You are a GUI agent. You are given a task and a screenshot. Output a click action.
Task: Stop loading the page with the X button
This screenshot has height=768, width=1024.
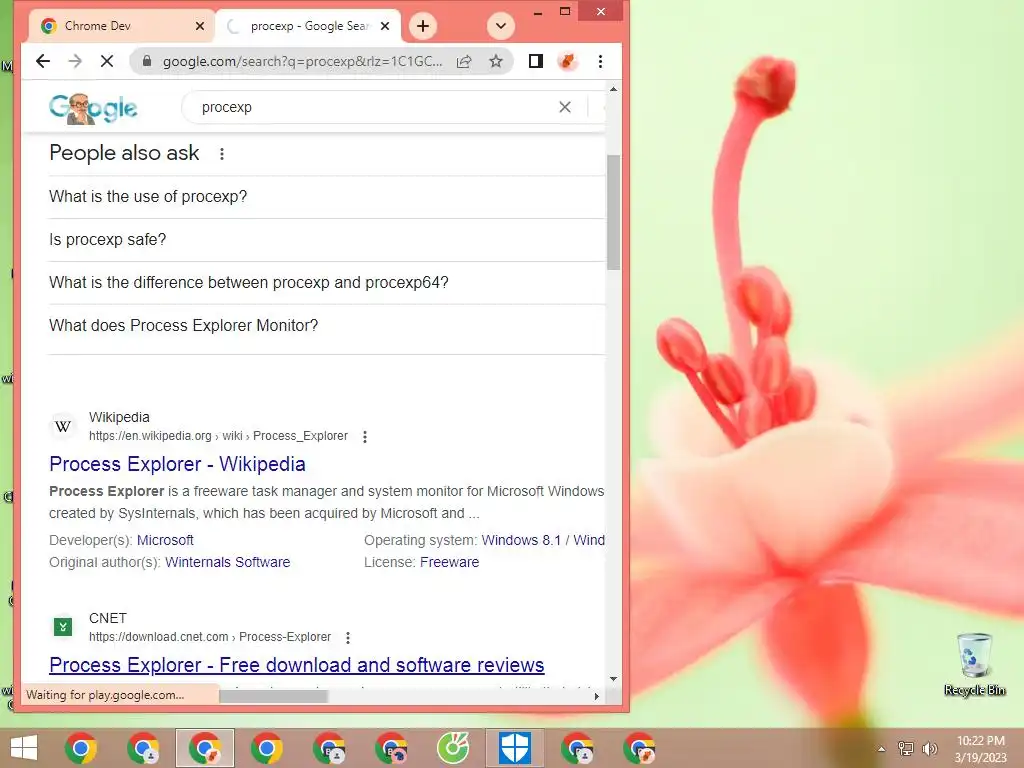pyautogui.click(x=107, y=61)
